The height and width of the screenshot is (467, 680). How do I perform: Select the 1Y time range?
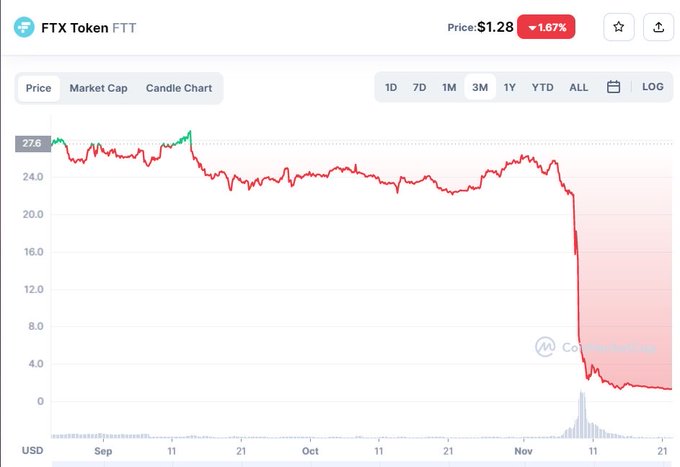[510, 87]
